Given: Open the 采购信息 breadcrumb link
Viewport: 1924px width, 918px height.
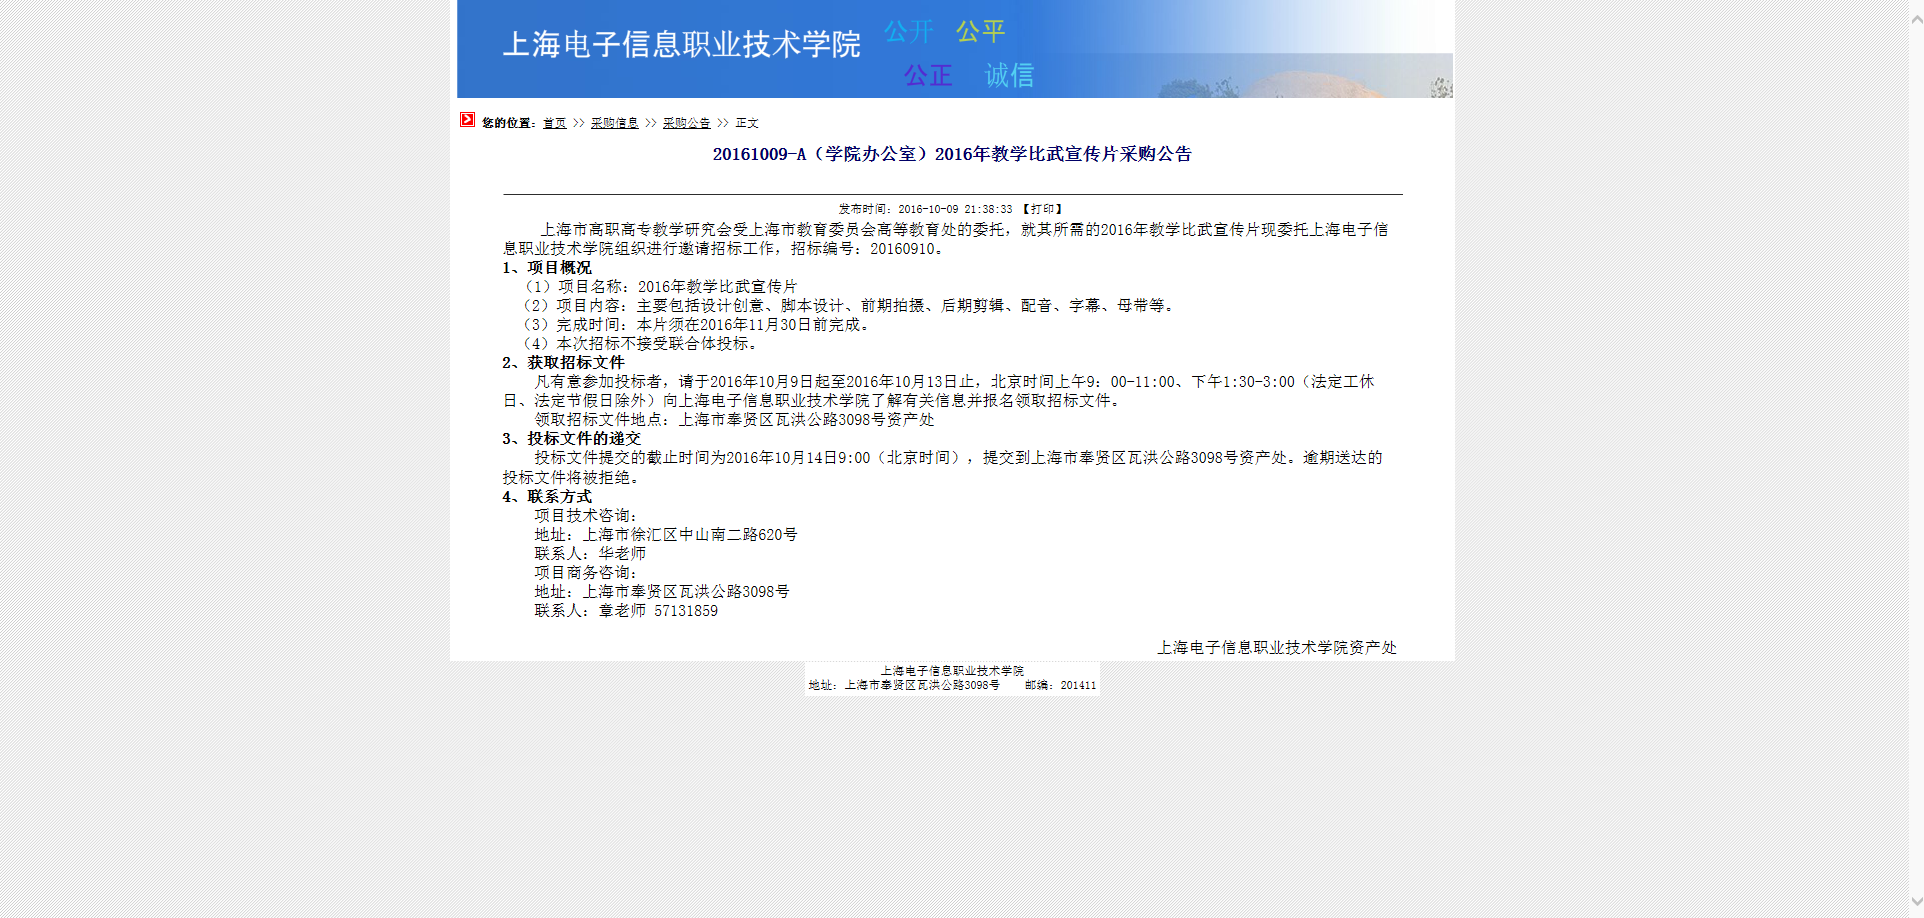Looking at the screenshot, I should [x=614, y=123].
